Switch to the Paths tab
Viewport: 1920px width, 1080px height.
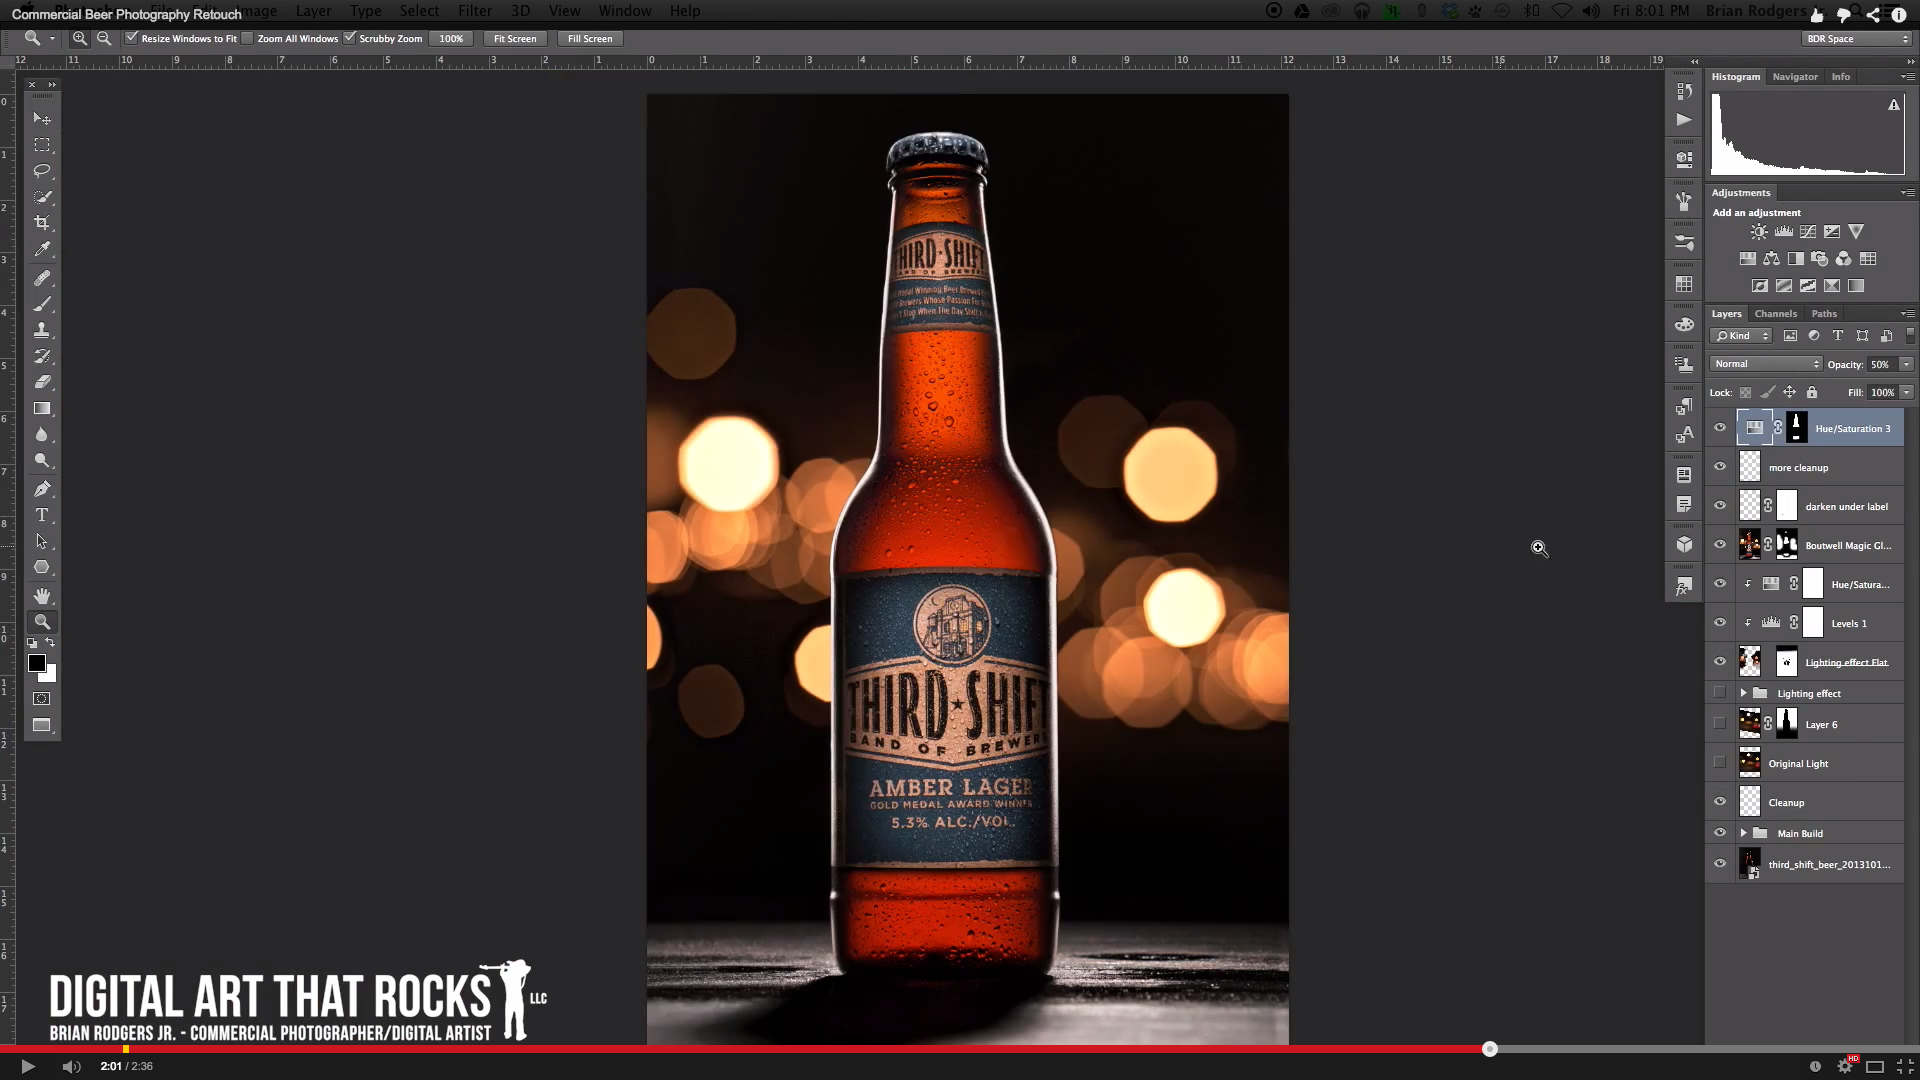coord(1824,314)
